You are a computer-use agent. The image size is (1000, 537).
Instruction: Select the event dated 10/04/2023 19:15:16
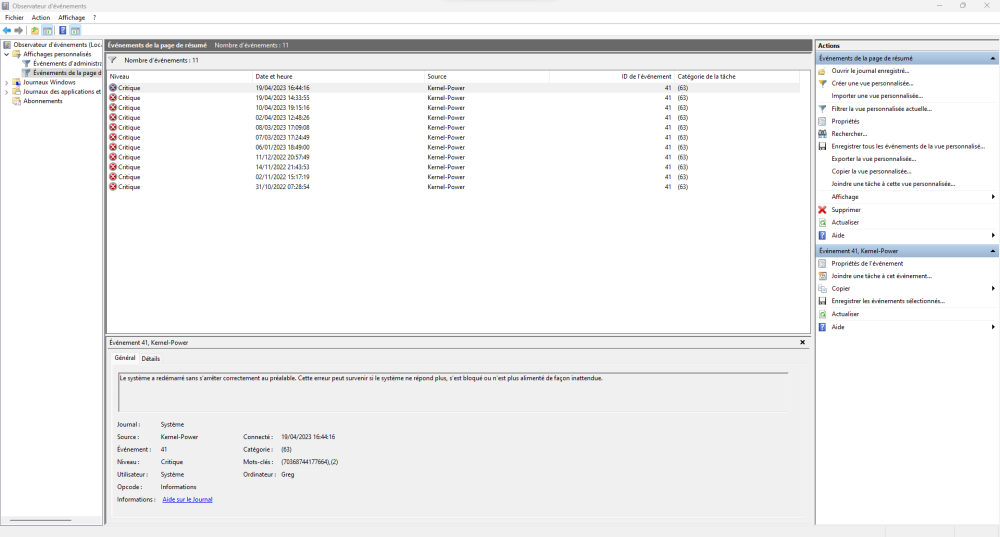[x=453, y=108]
